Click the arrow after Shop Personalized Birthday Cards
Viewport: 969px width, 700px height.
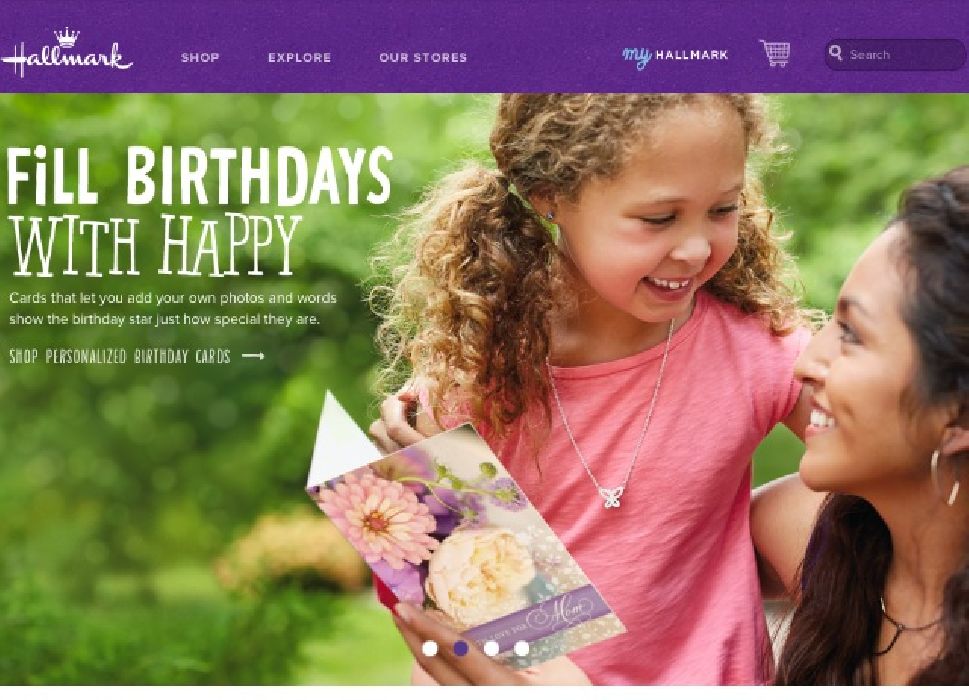tap(253, 356)
